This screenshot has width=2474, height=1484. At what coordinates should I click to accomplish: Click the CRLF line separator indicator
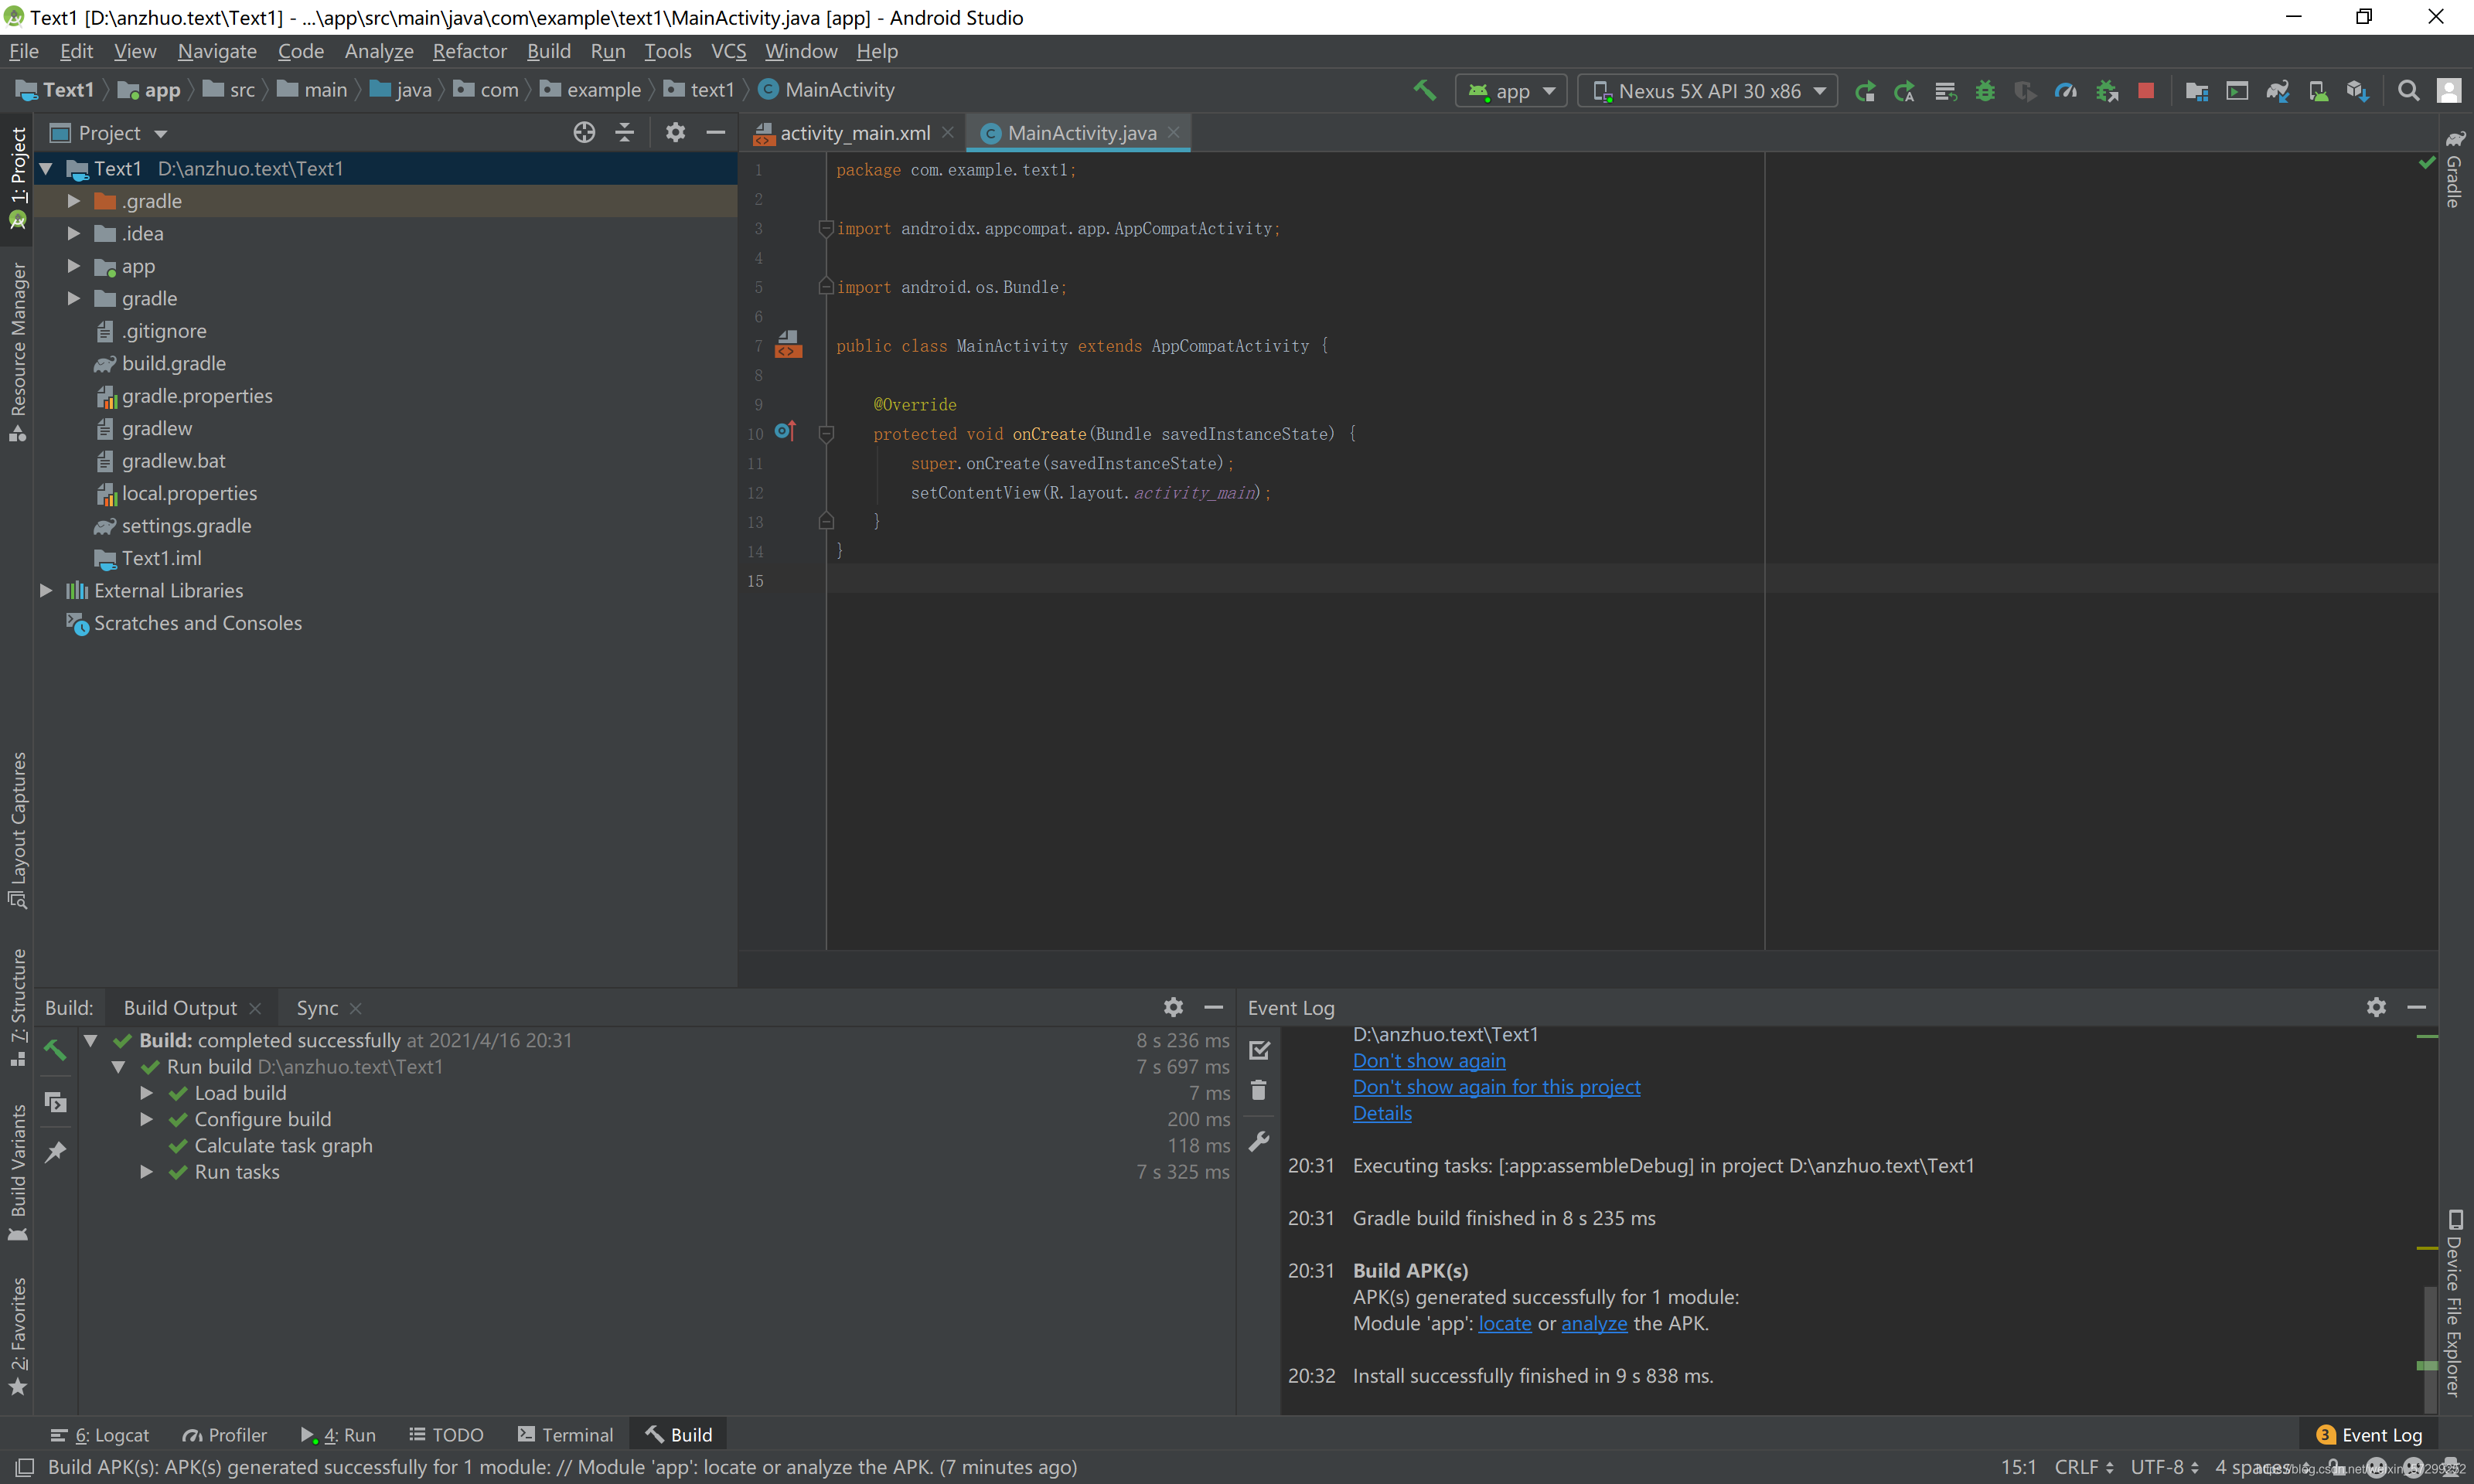point(2083,1467)
